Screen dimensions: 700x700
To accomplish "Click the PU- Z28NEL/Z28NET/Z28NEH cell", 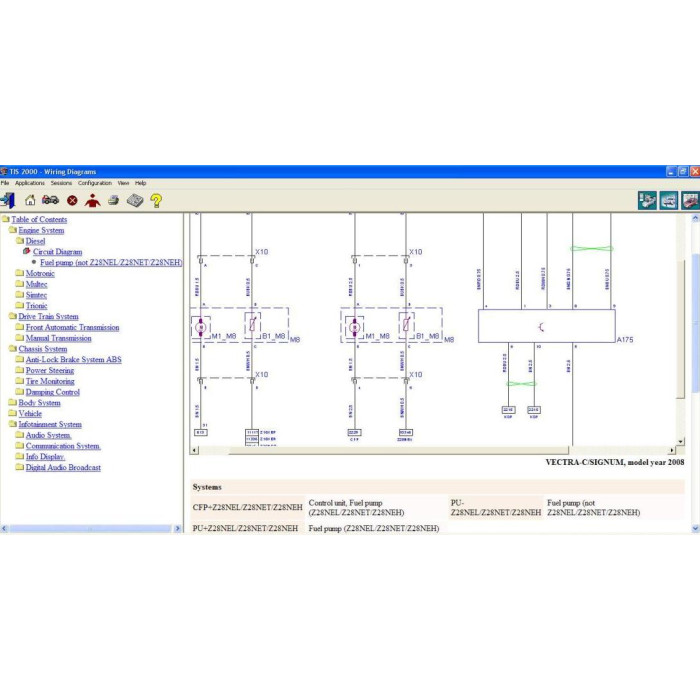I will (x=496, y=507).
